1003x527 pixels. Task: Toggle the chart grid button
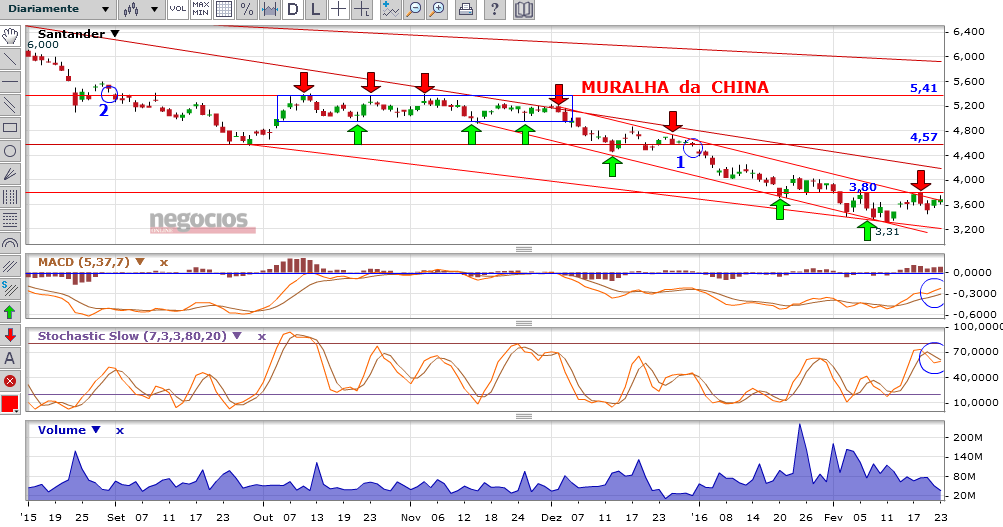tap(223, 9)
